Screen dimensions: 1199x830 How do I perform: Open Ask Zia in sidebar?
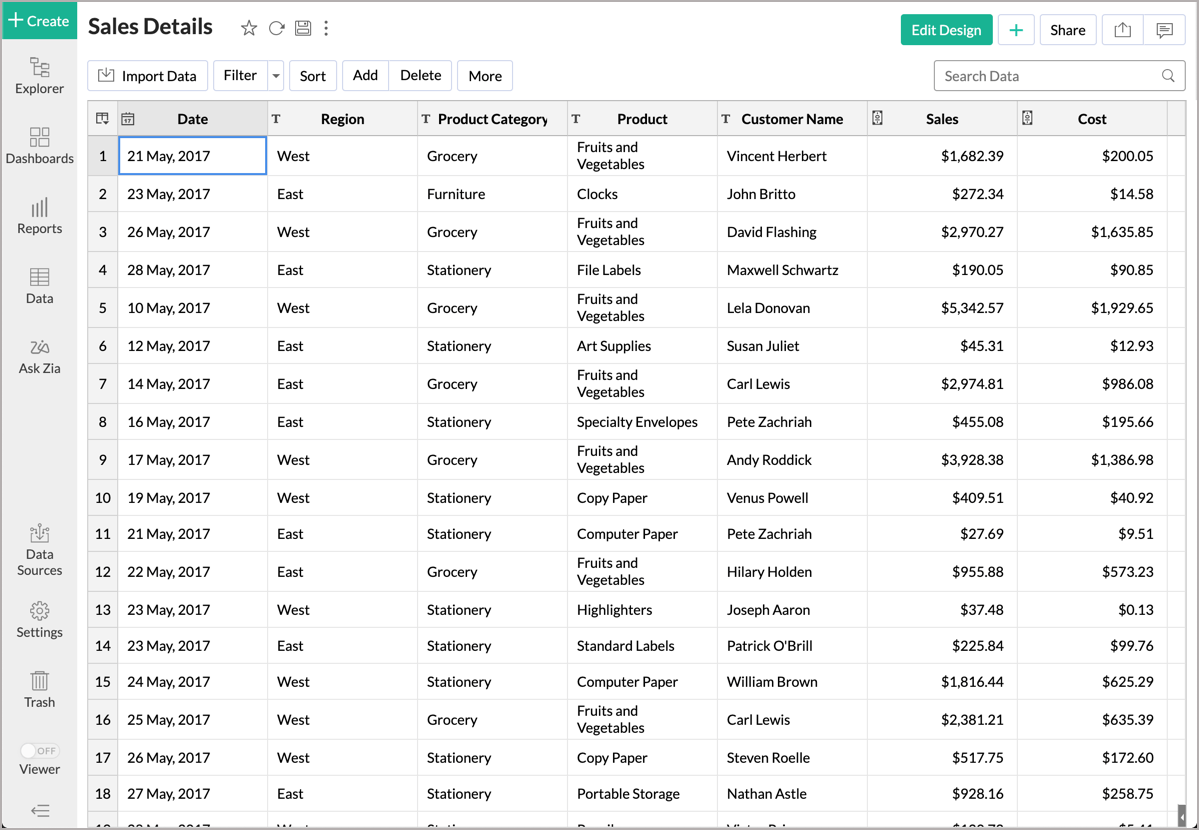[x=40, y=356]
